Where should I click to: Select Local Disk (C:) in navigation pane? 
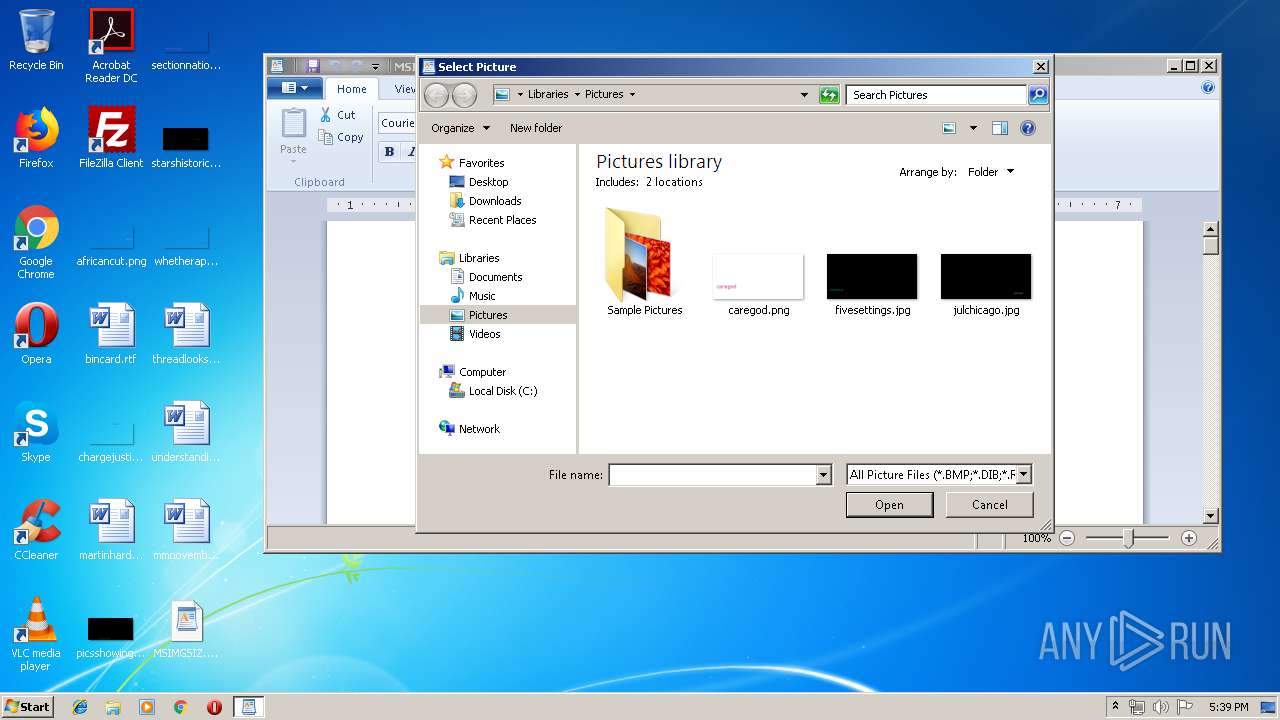[x=502, y=391]
